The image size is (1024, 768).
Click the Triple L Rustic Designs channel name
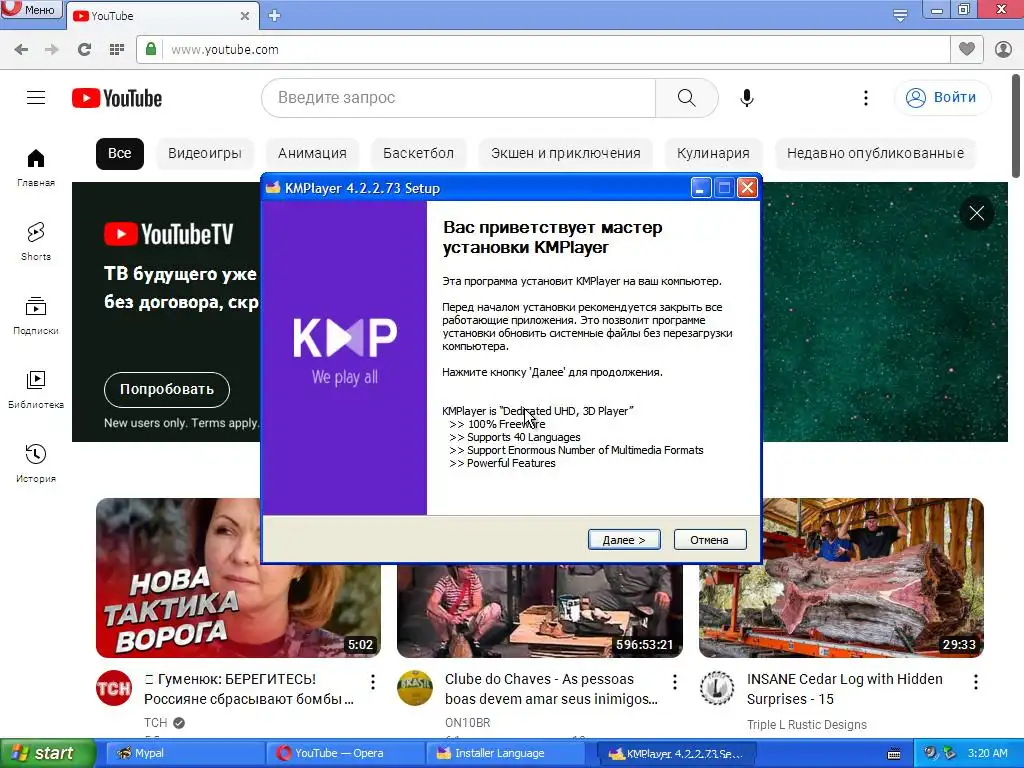point(807,724)
